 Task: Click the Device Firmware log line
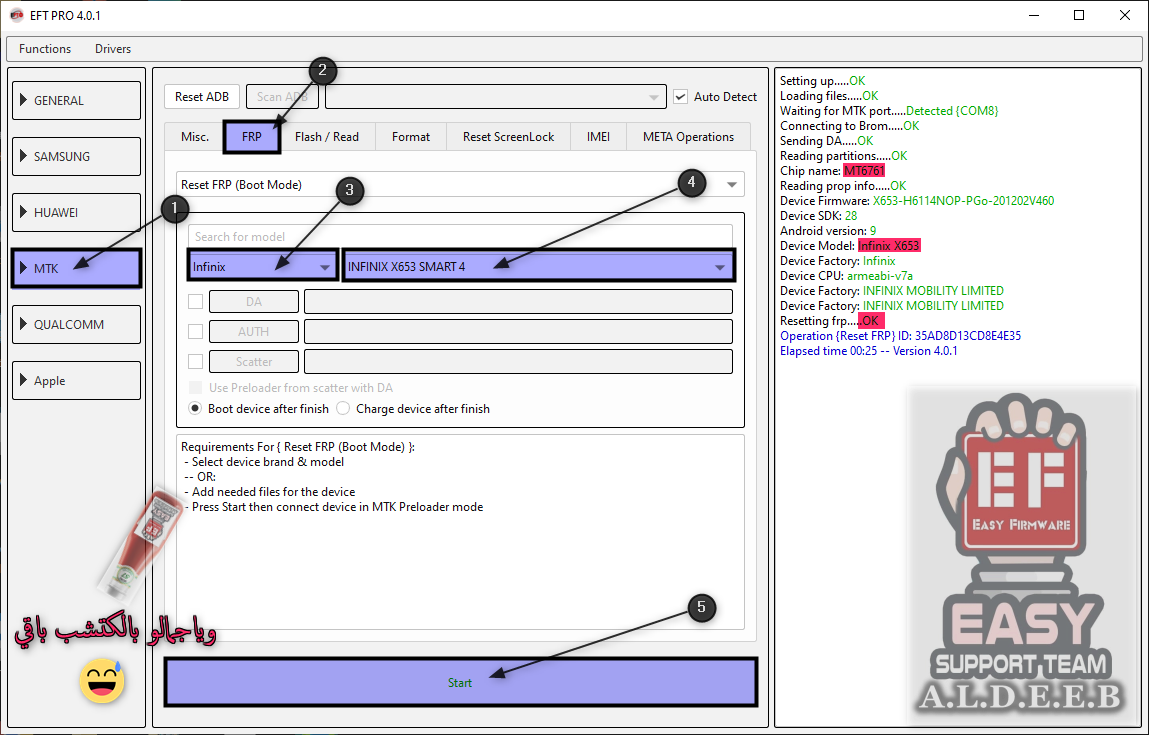(x=917, y=201)
